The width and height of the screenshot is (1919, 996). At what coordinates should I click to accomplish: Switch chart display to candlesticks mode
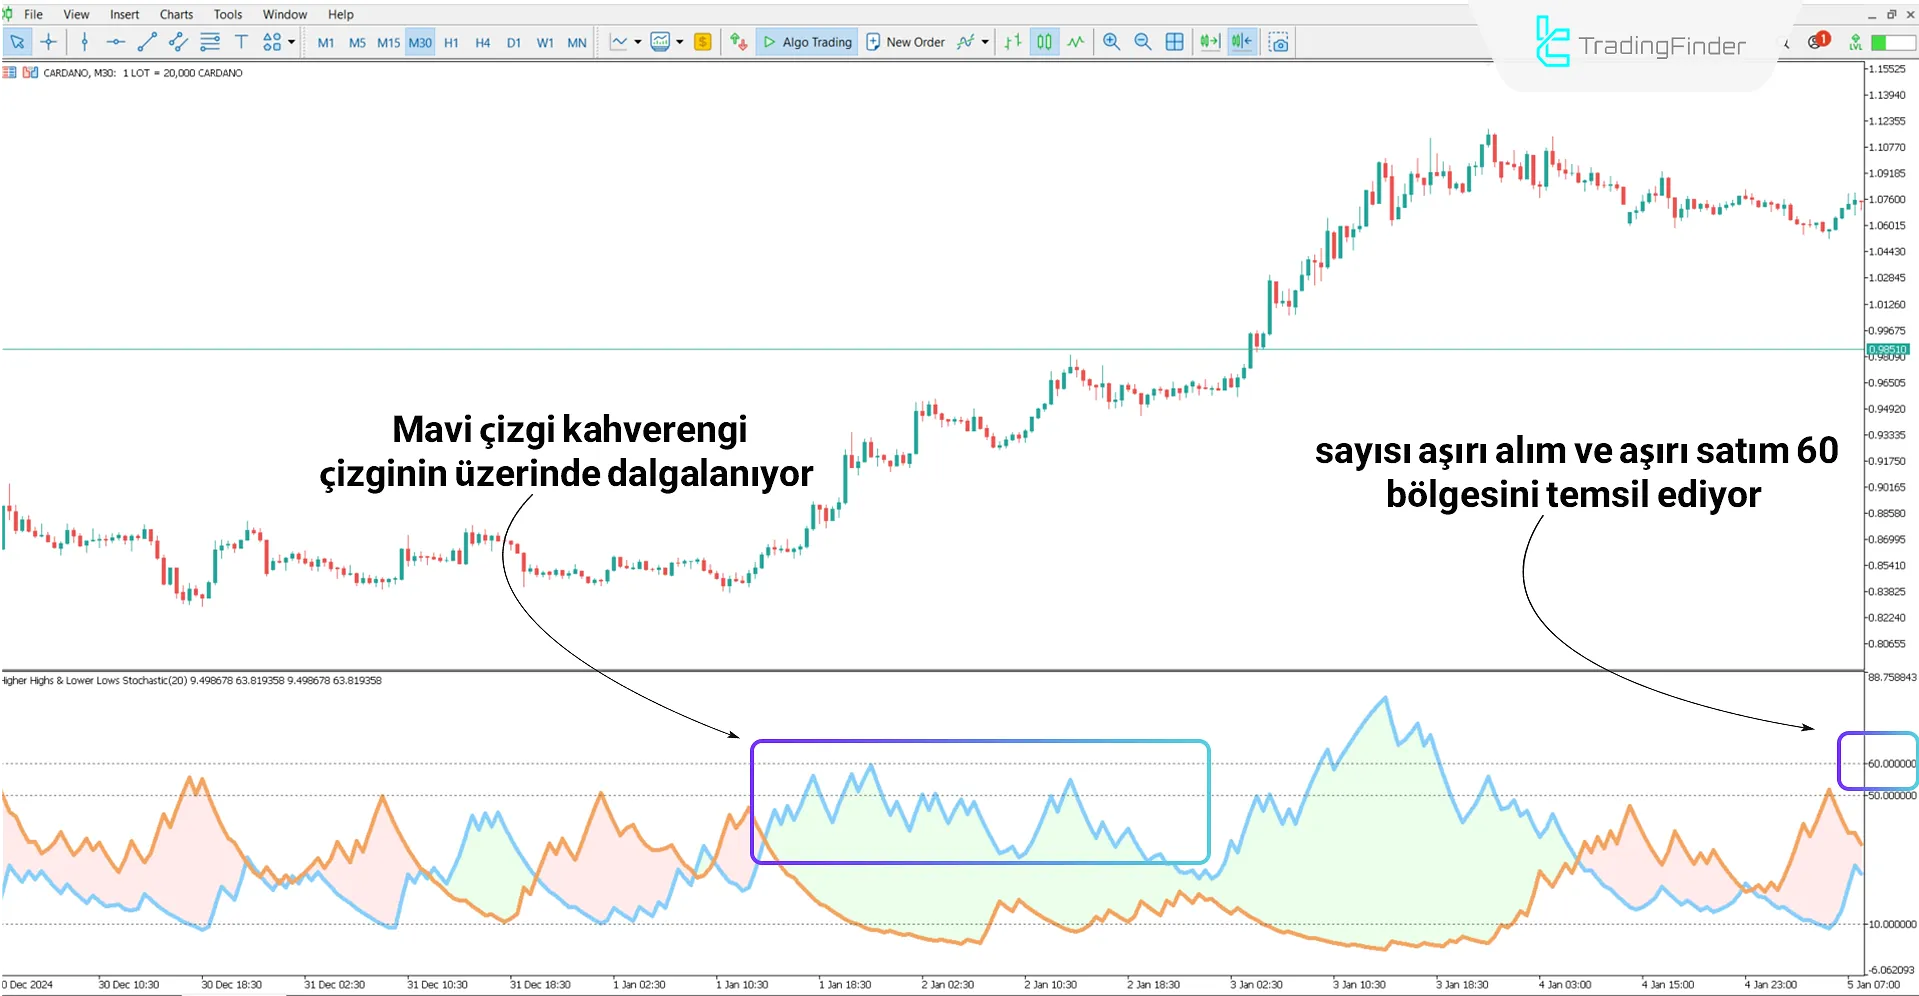coord(1043,41)
